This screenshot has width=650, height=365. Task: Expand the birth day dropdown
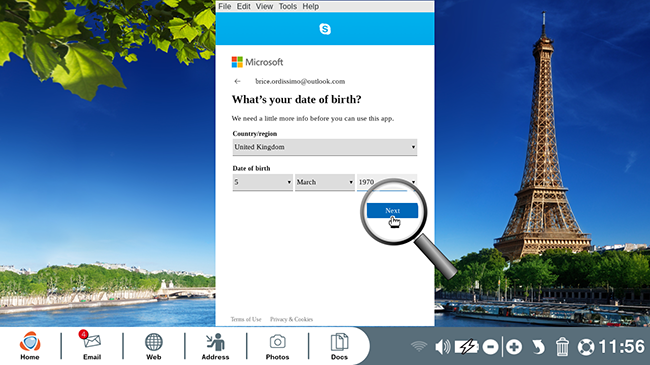point(262,182)
